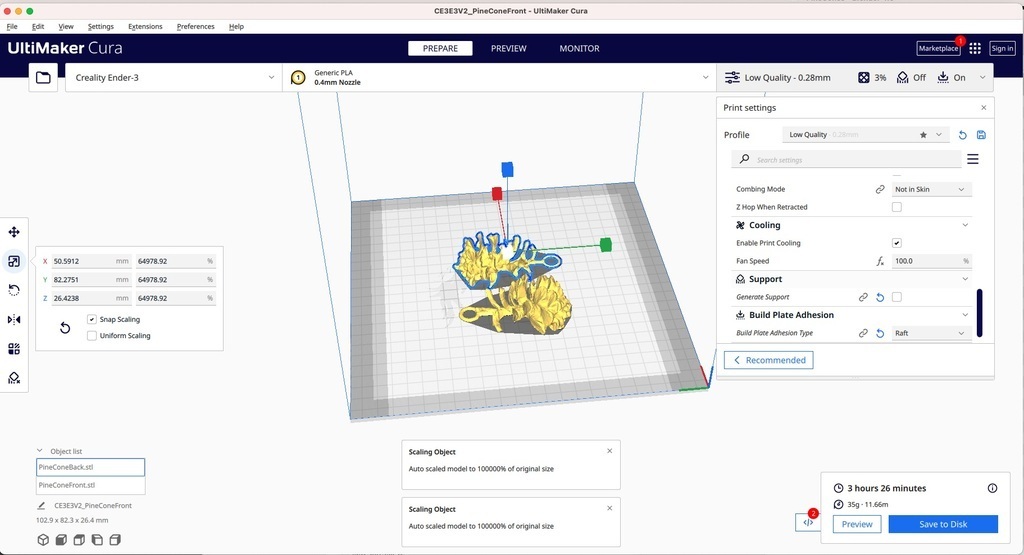Reset scaling with the reset arrow
The width and height of the screenshot is (1024, 555).
65,328
